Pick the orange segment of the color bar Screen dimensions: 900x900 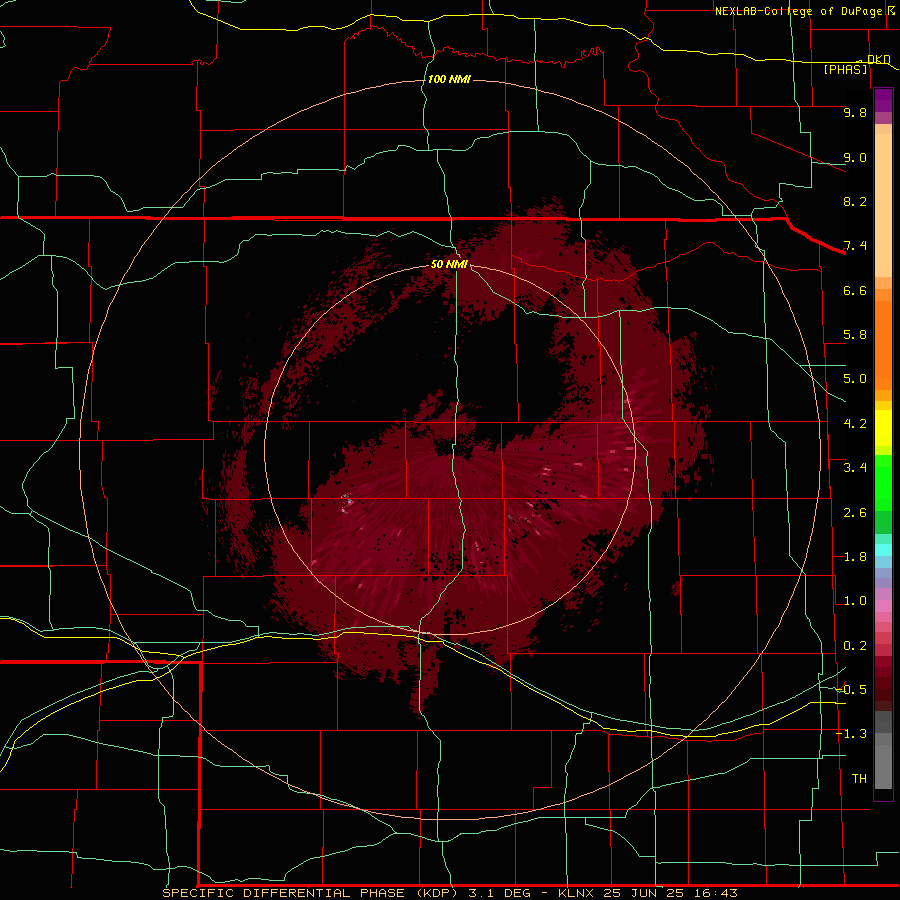pyautogui.click(x=883, y=344)
